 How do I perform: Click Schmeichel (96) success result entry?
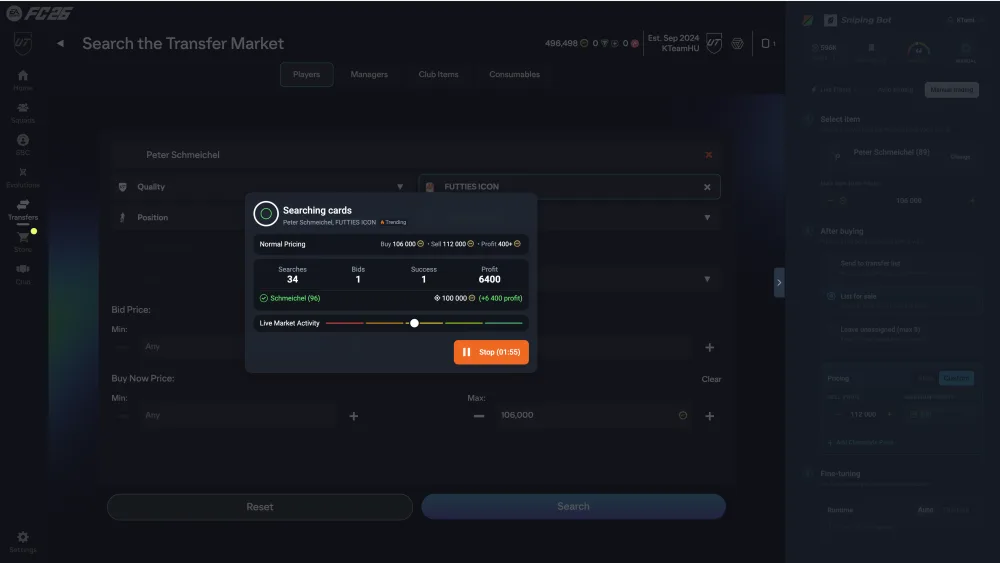pos(290,298)
